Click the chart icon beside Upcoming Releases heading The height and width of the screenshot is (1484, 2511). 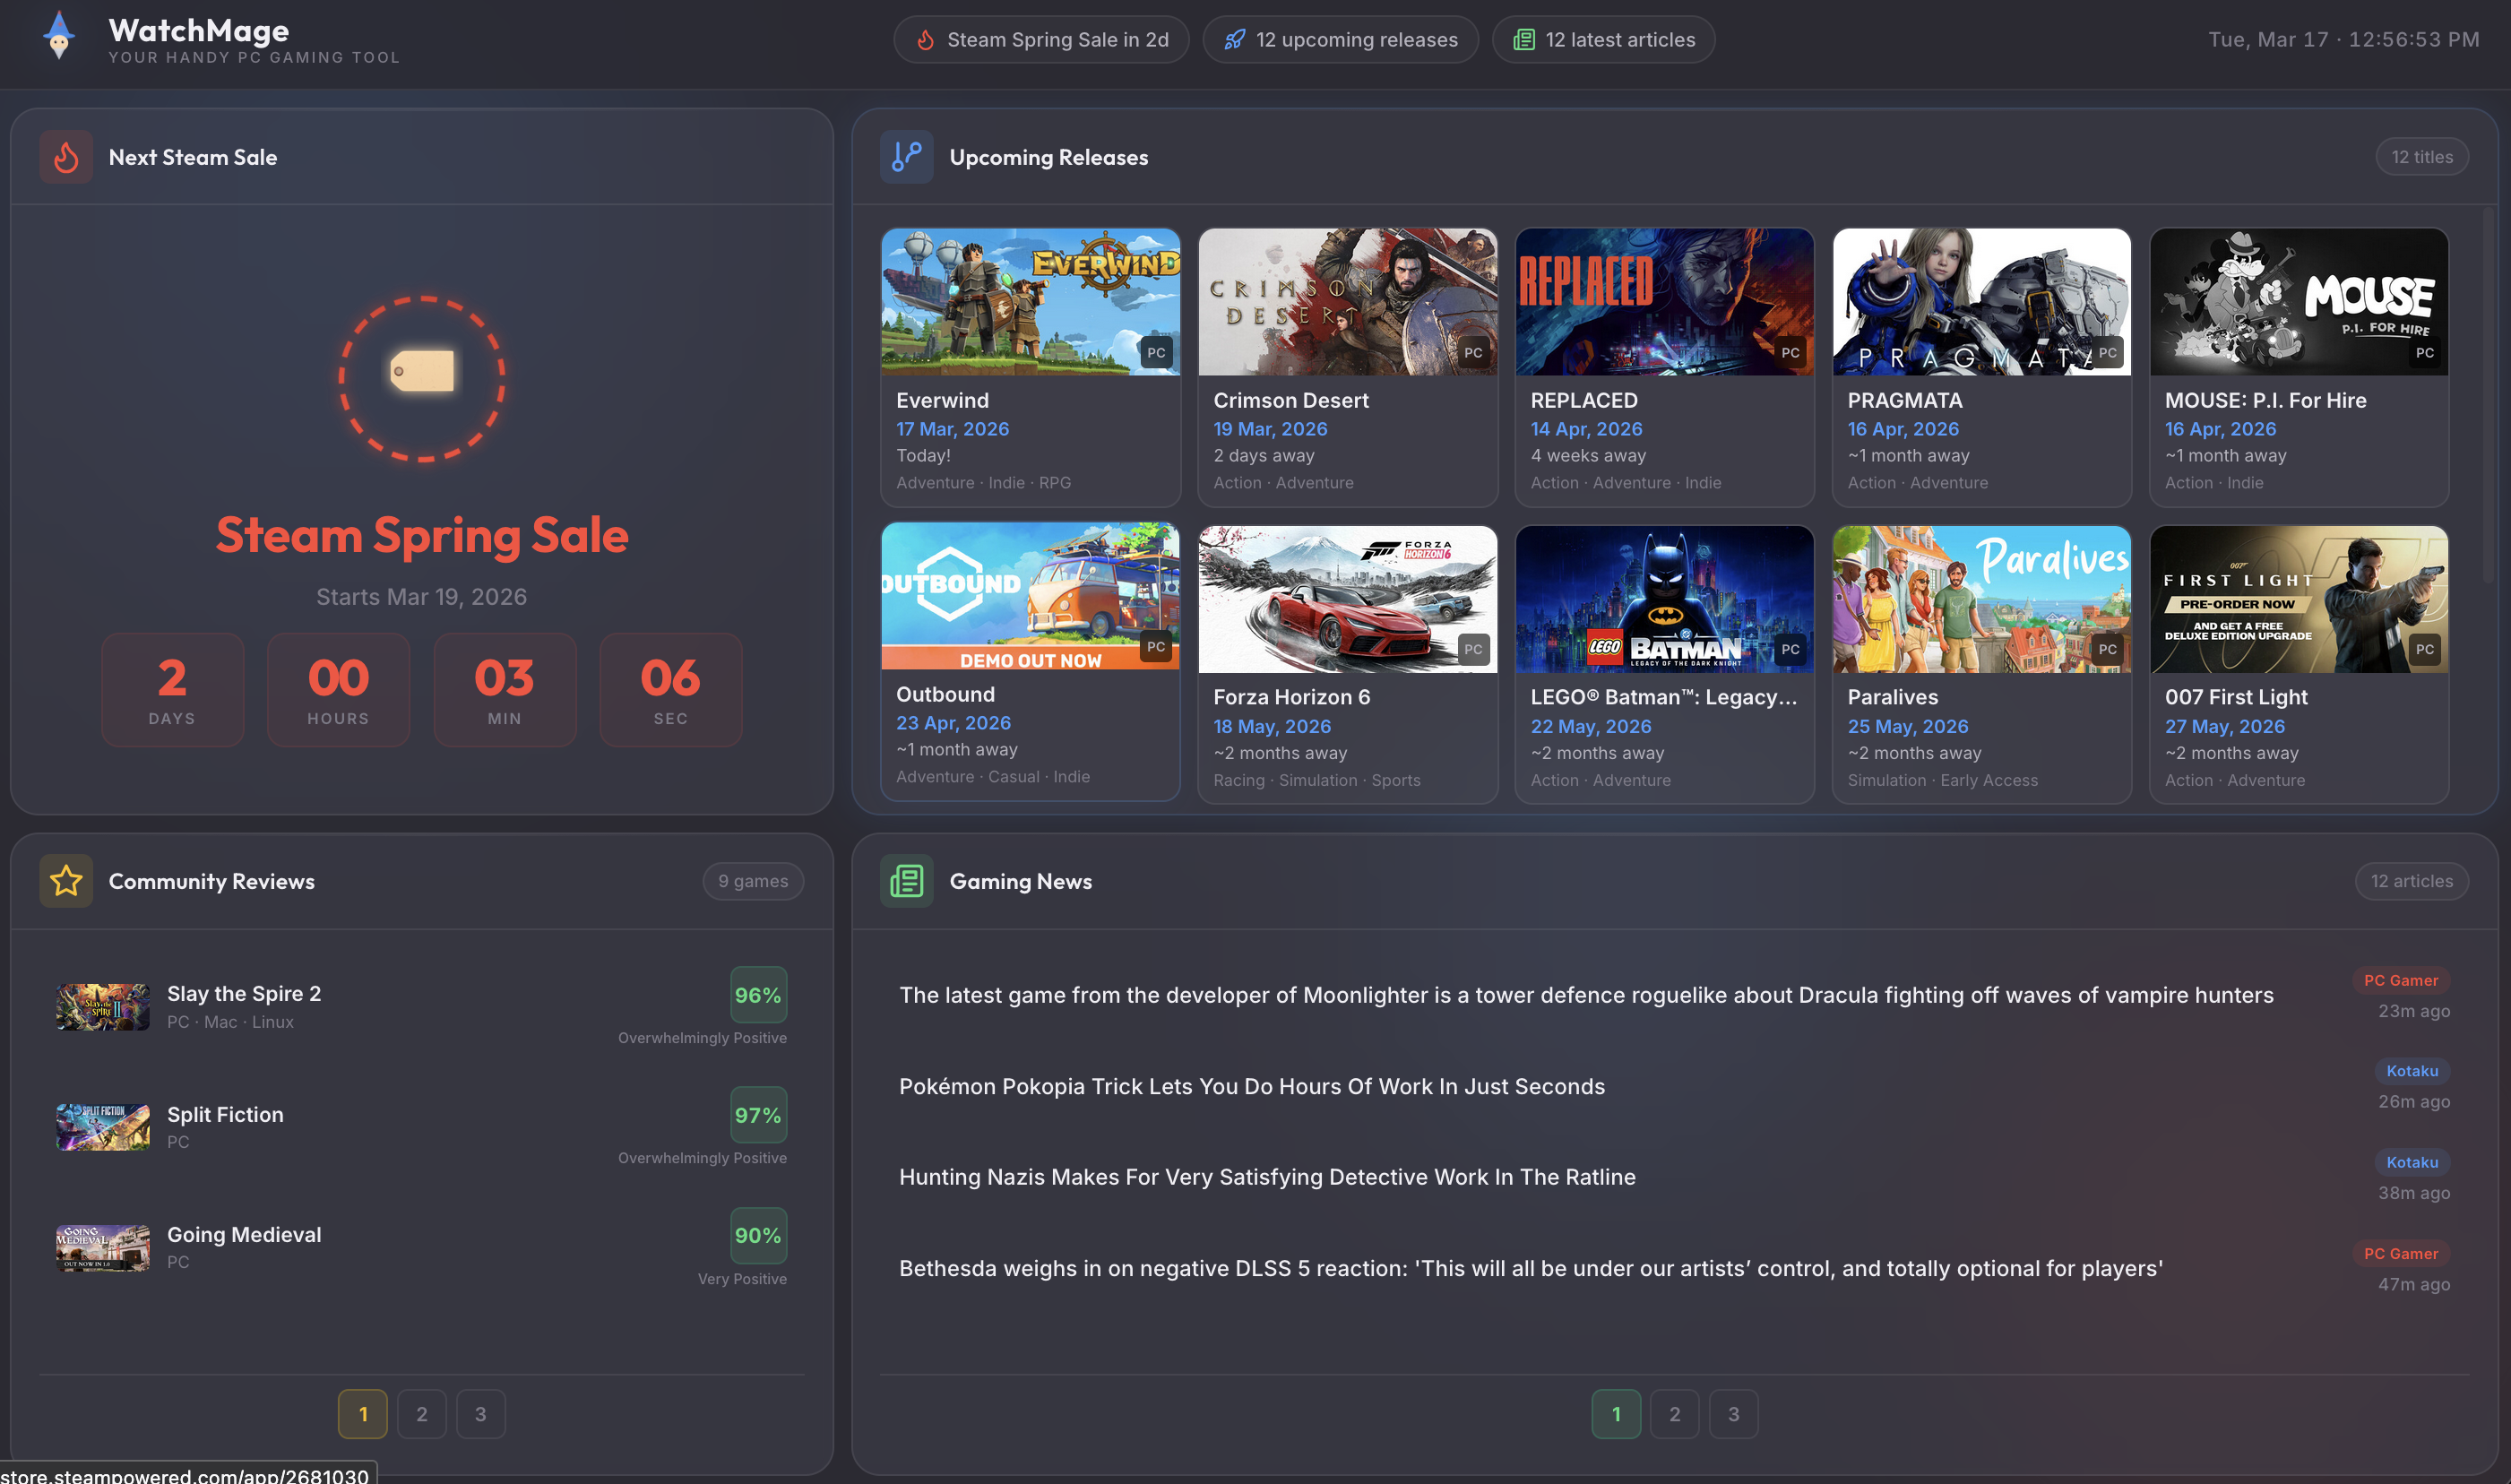click(x=906, y=157)
